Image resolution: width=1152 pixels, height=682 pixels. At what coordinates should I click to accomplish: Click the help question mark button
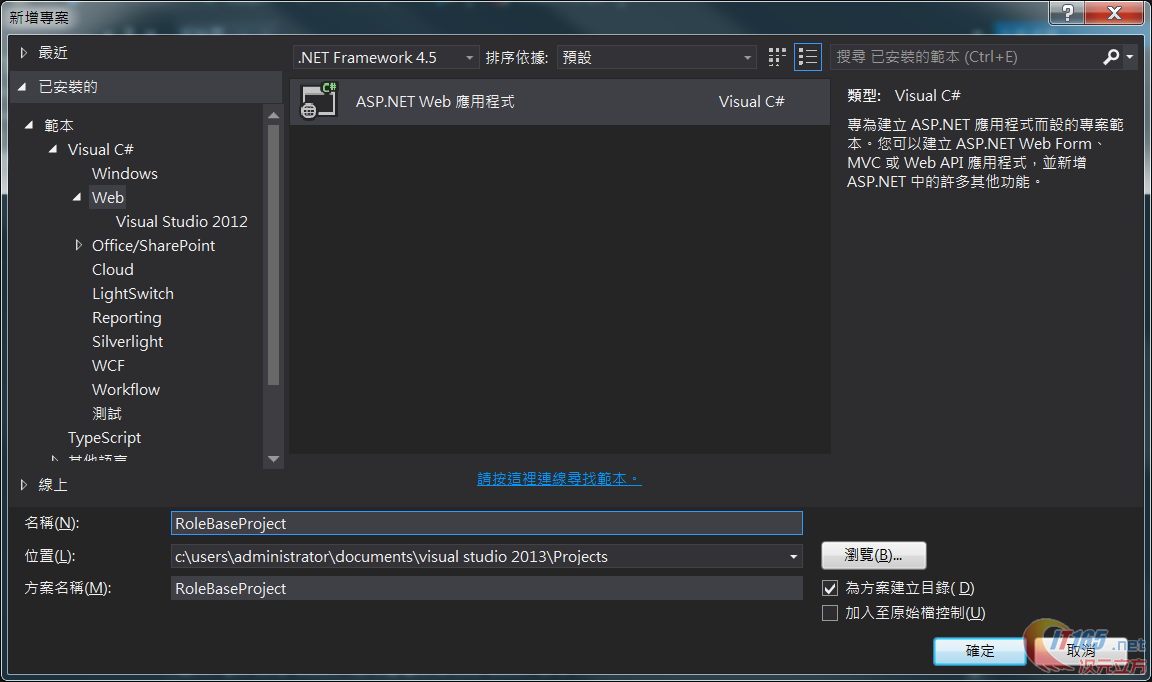point(1068,12)
